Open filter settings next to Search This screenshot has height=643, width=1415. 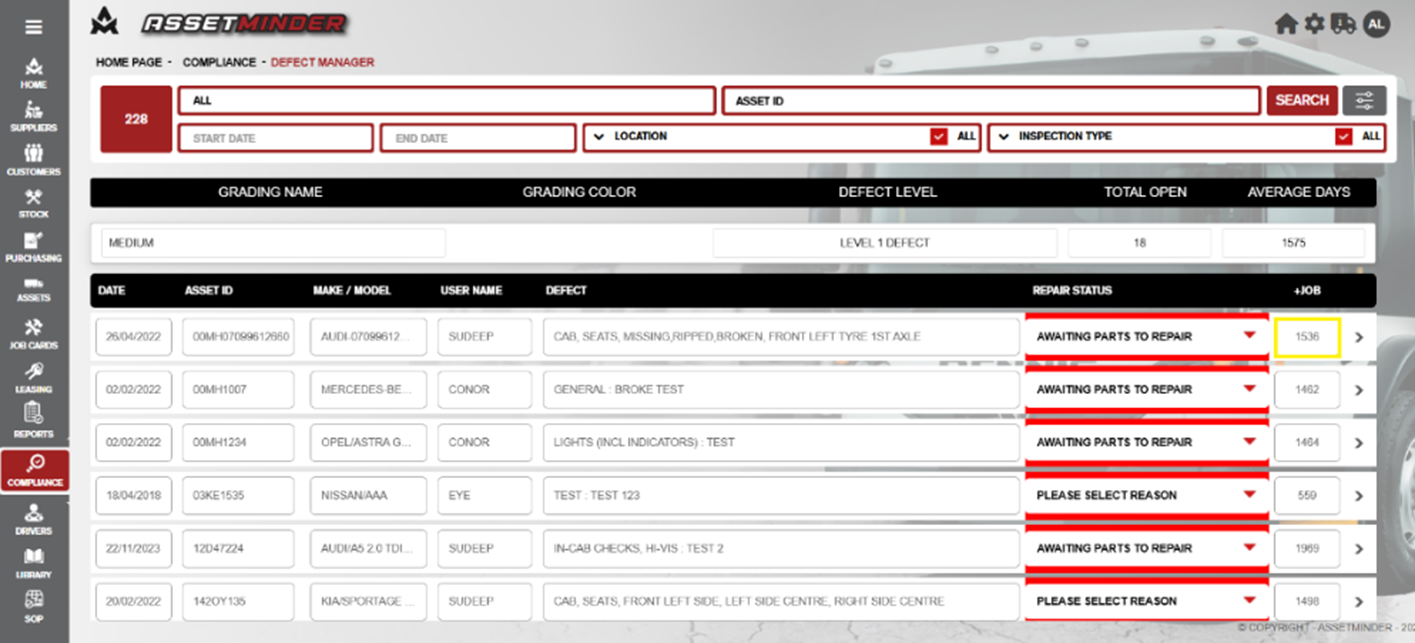[1364, 100]
